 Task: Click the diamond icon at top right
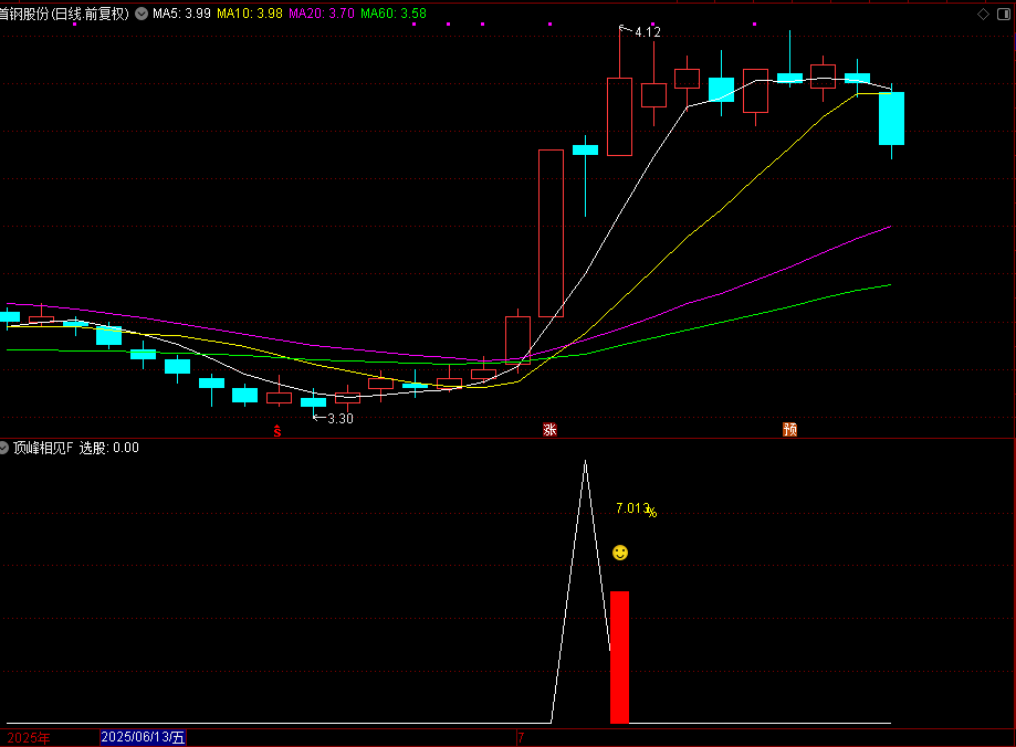983,13
